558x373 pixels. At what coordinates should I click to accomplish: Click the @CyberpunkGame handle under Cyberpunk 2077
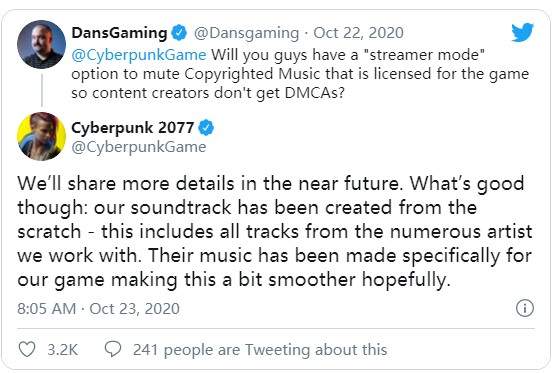[139, 147]
